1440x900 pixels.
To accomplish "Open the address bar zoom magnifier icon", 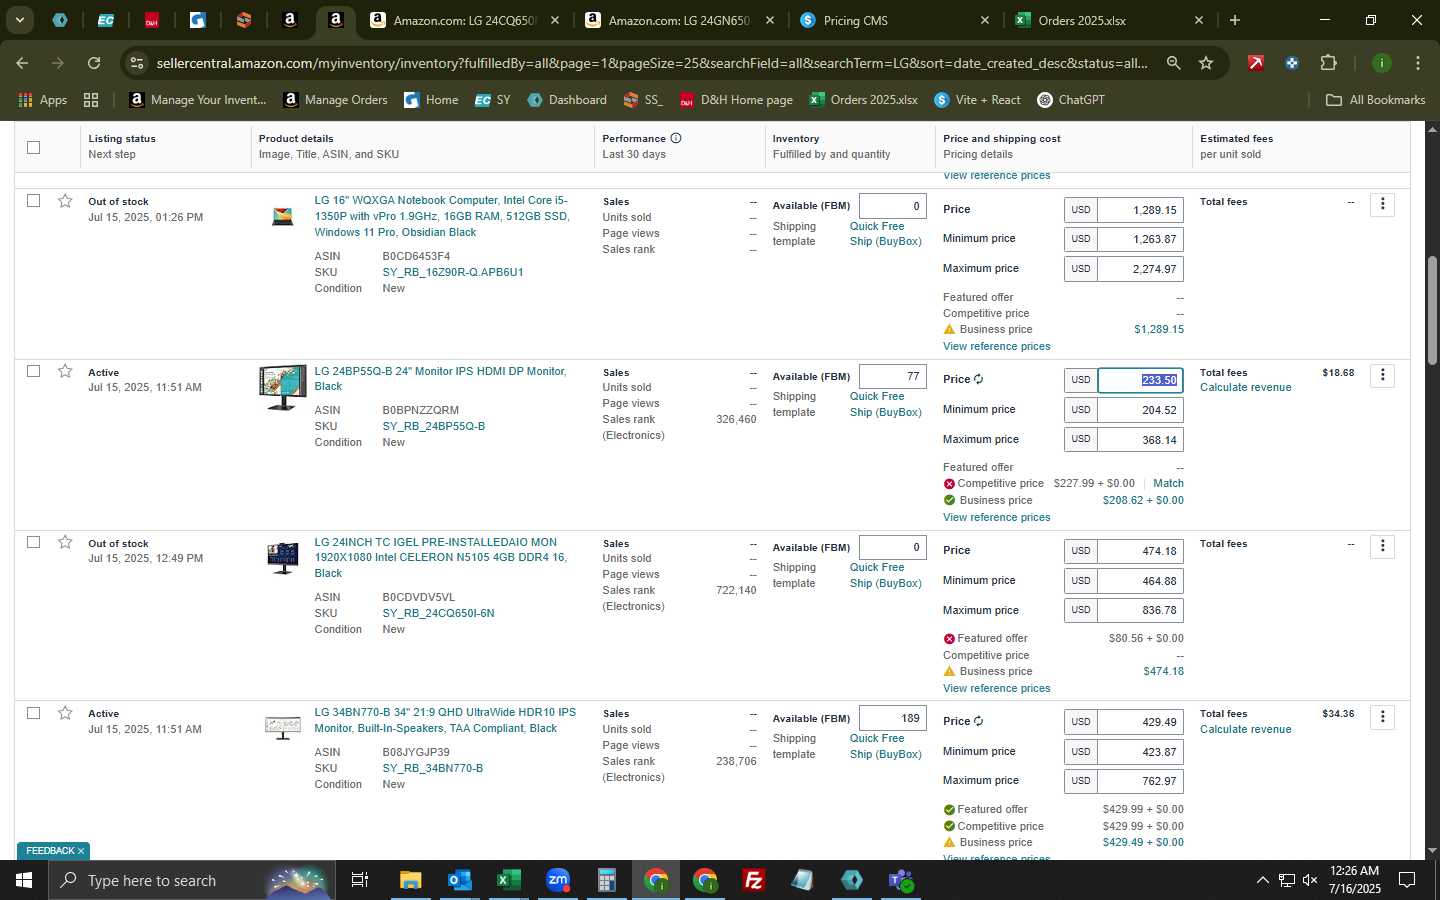I will (x=1173, y=63).
